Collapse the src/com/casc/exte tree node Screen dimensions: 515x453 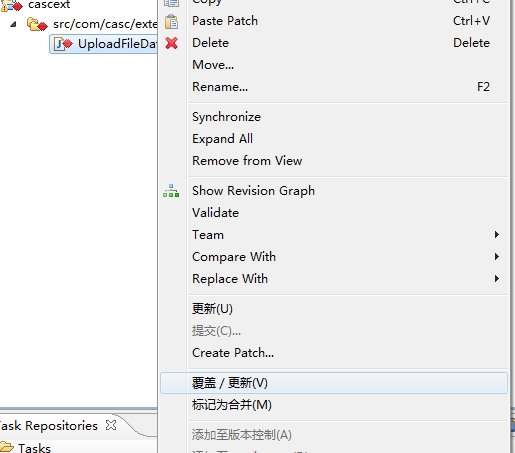pos(13,24)
